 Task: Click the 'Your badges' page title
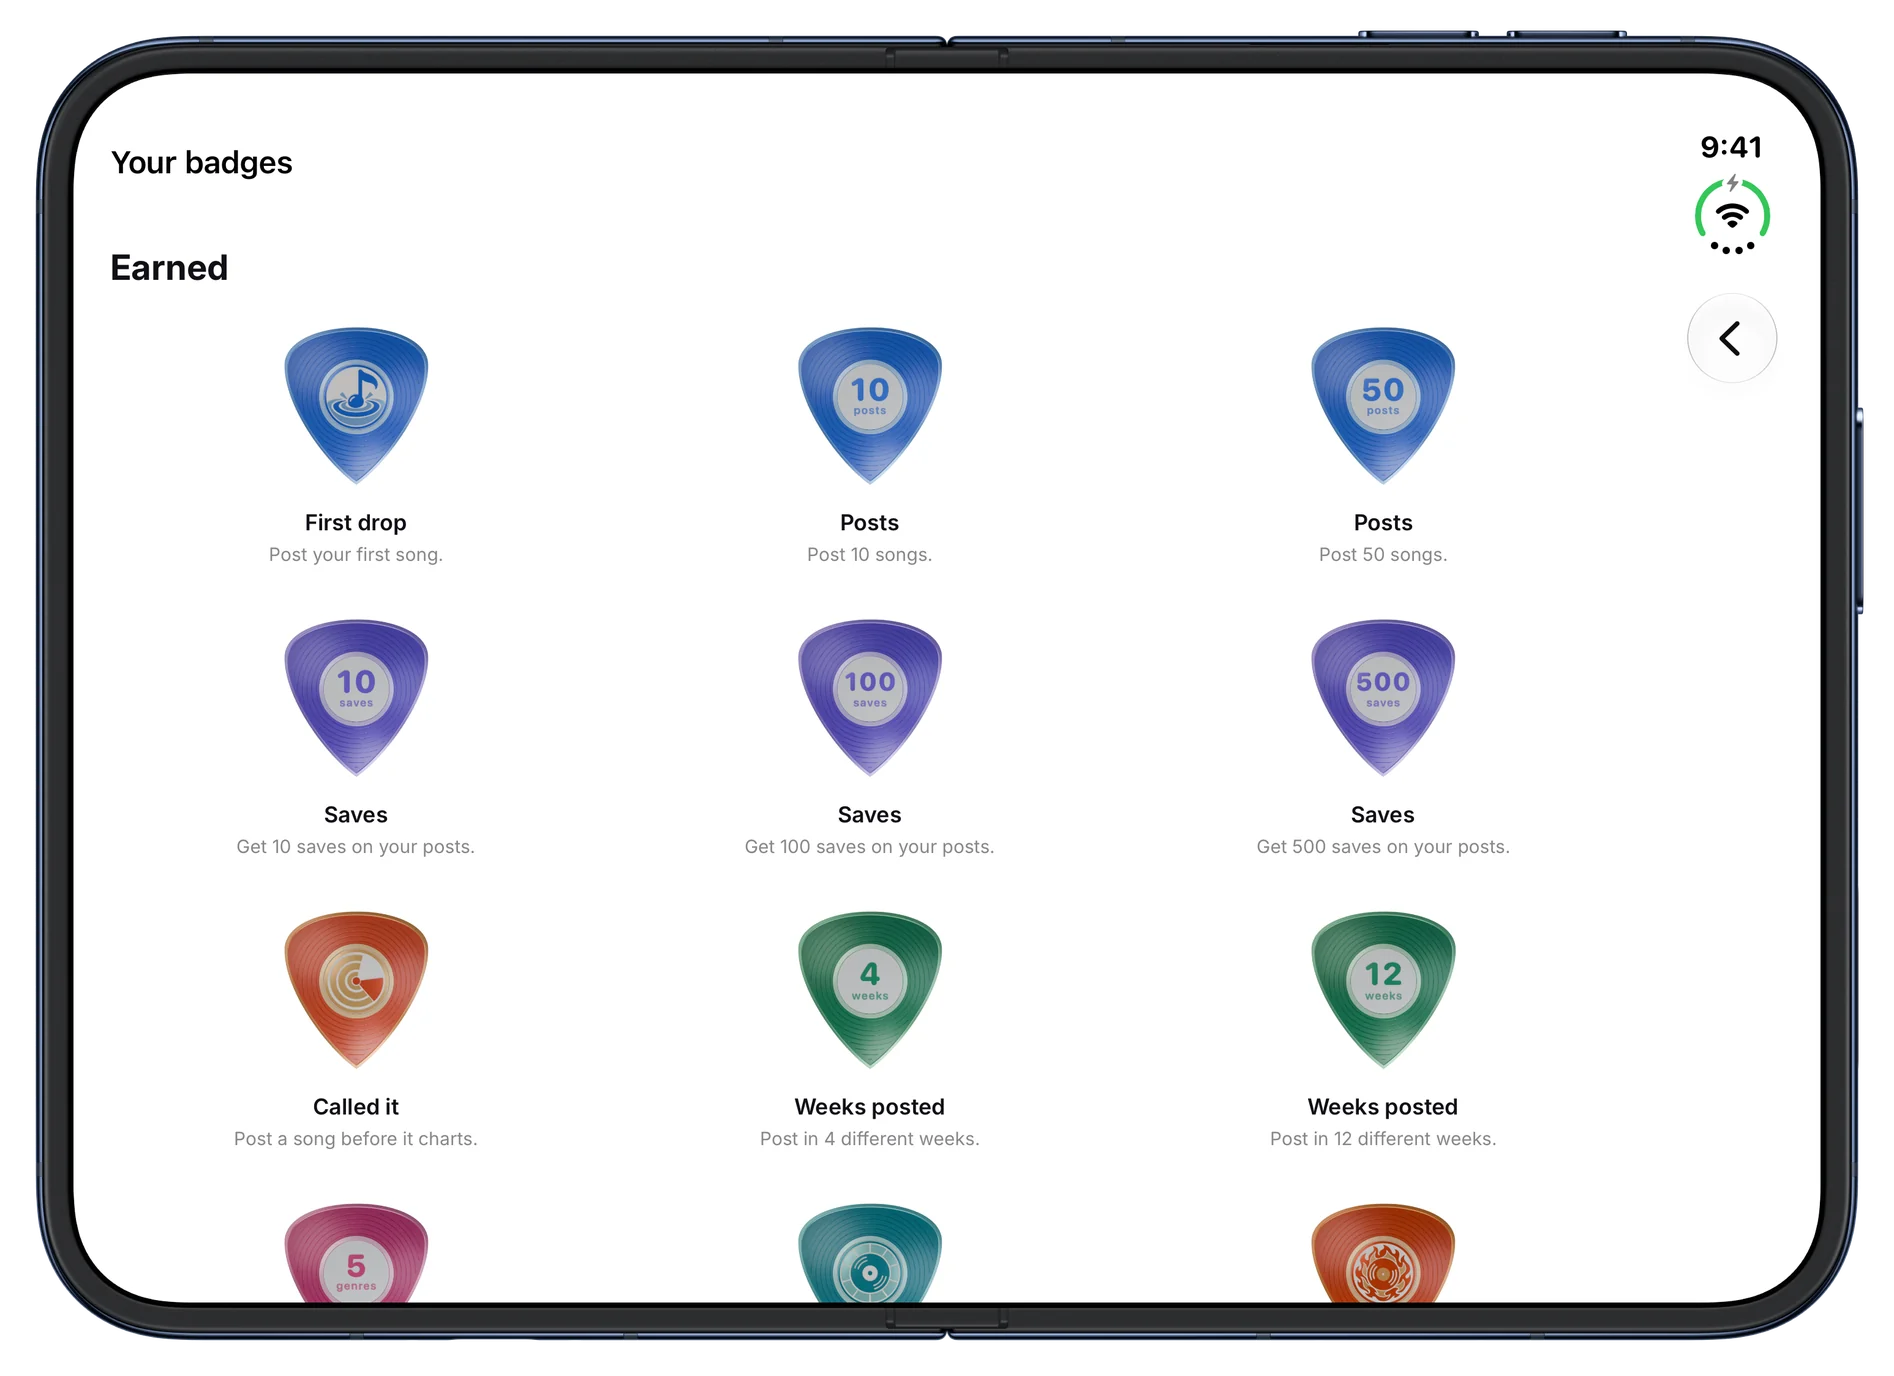click(202, 163)
